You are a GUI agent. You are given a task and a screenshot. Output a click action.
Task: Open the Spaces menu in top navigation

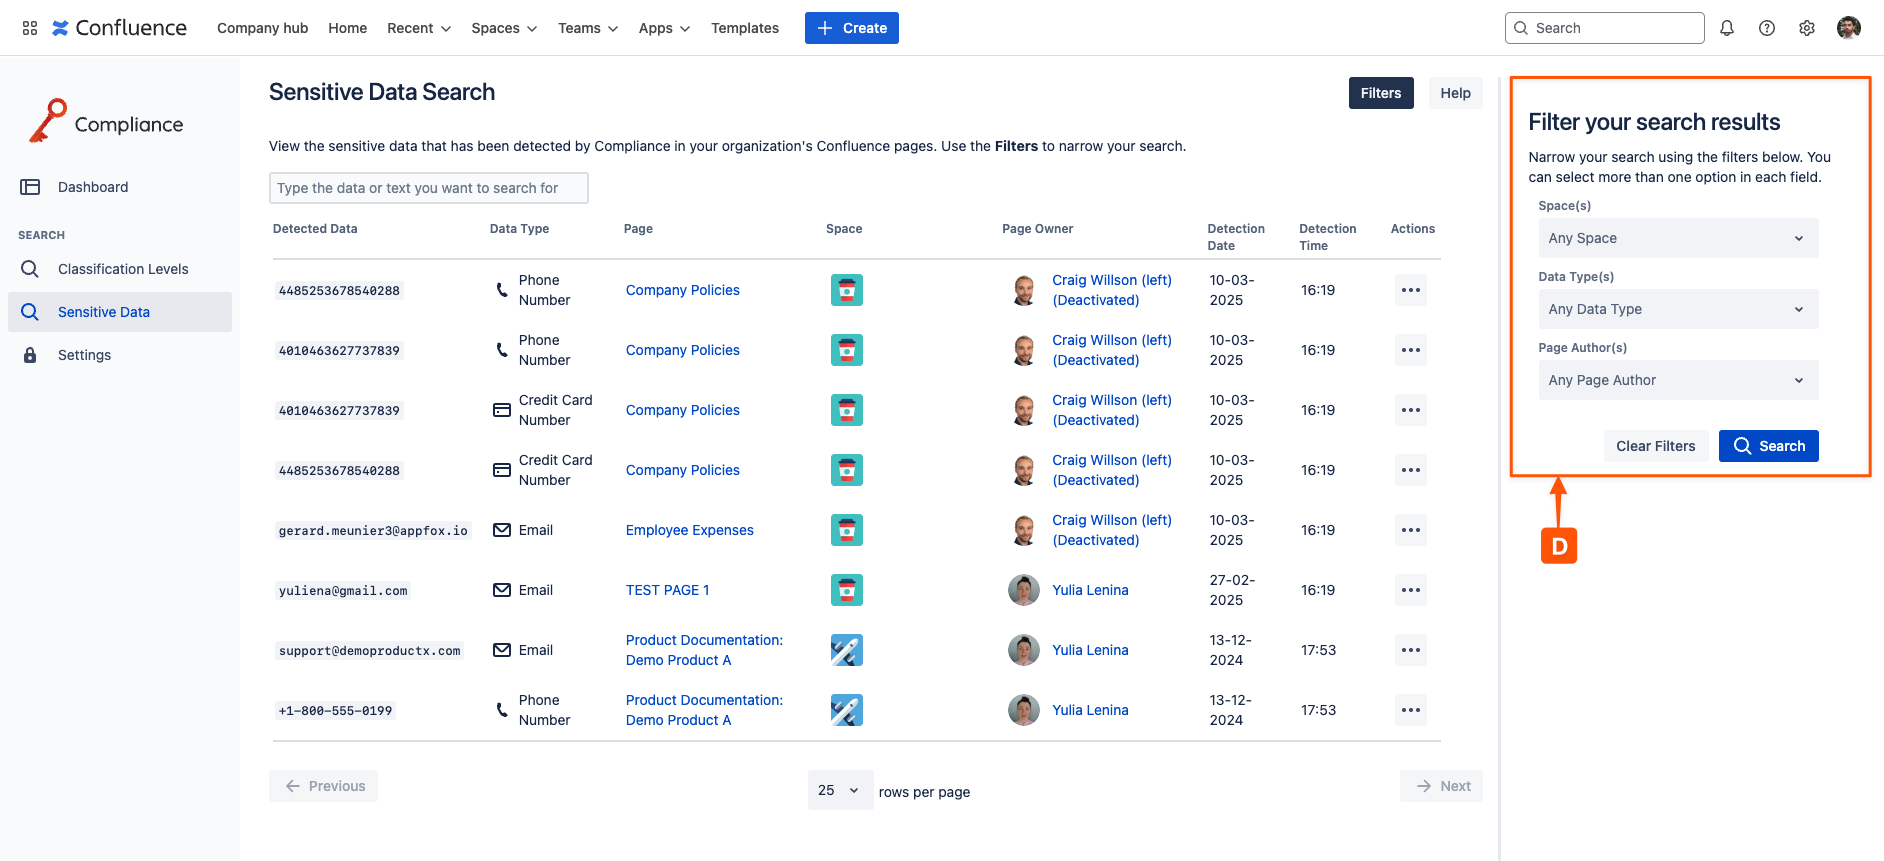(503, 28)
